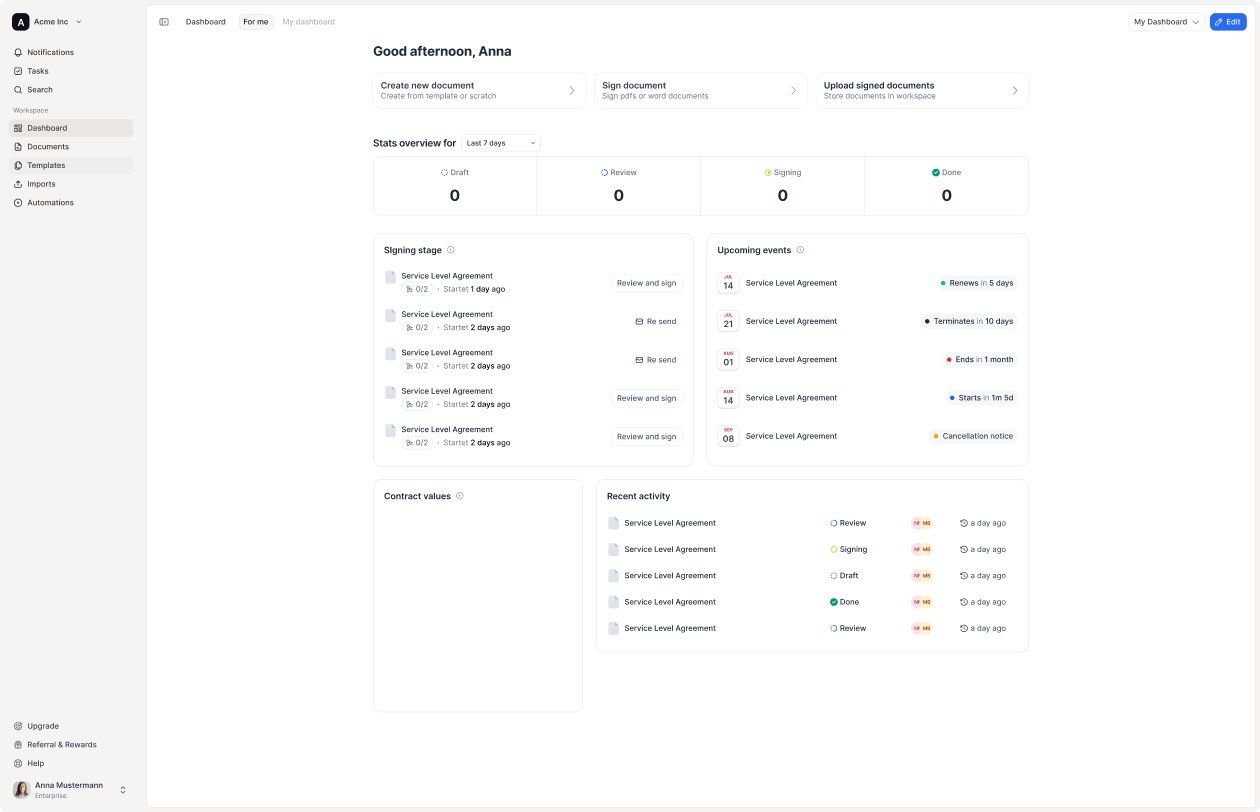
Task: Toggle the sidebar collapse icon
Action: [x=164, y=22]
